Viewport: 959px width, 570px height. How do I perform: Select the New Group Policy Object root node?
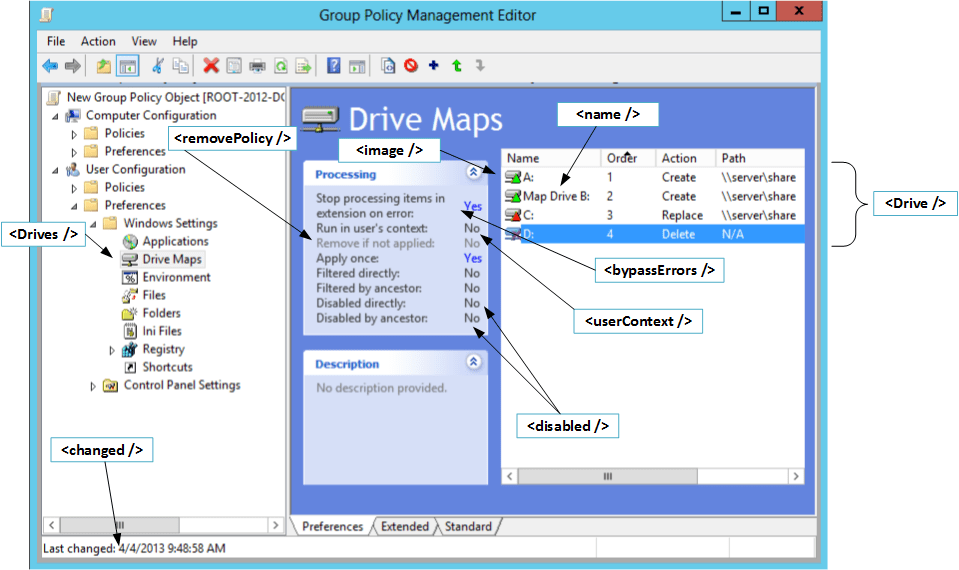click(176, 97)
